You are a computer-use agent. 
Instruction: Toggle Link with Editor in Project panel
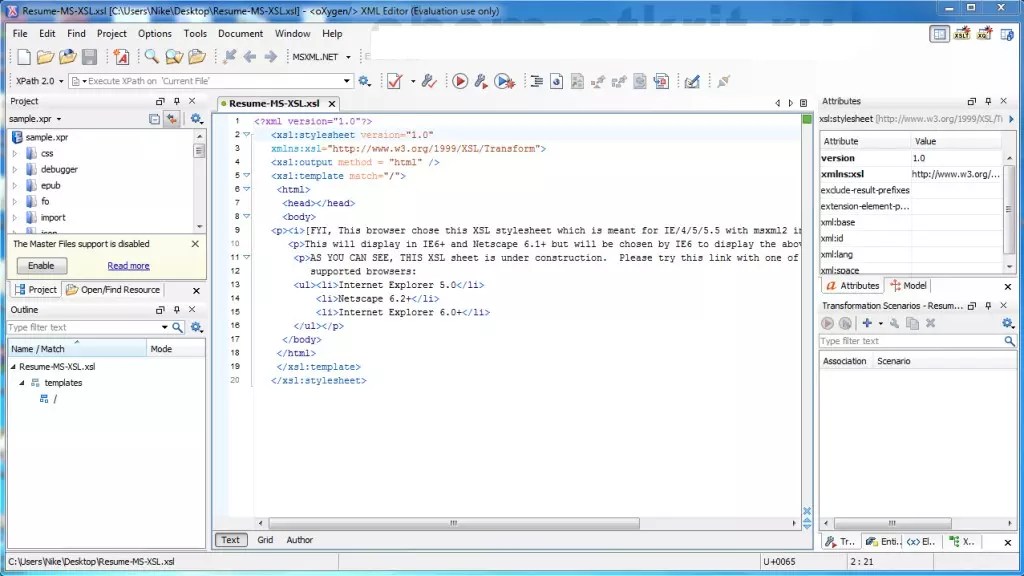172,119
